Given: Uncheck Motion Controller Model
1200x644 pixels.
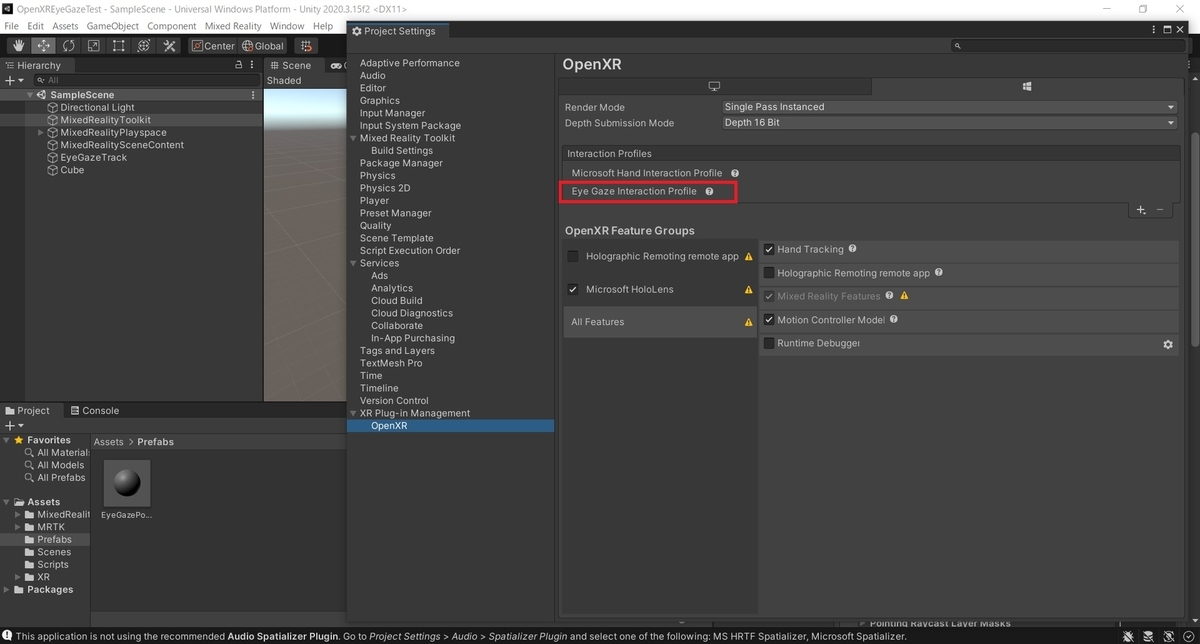Looking at the screenshot, I should point(769,320).
